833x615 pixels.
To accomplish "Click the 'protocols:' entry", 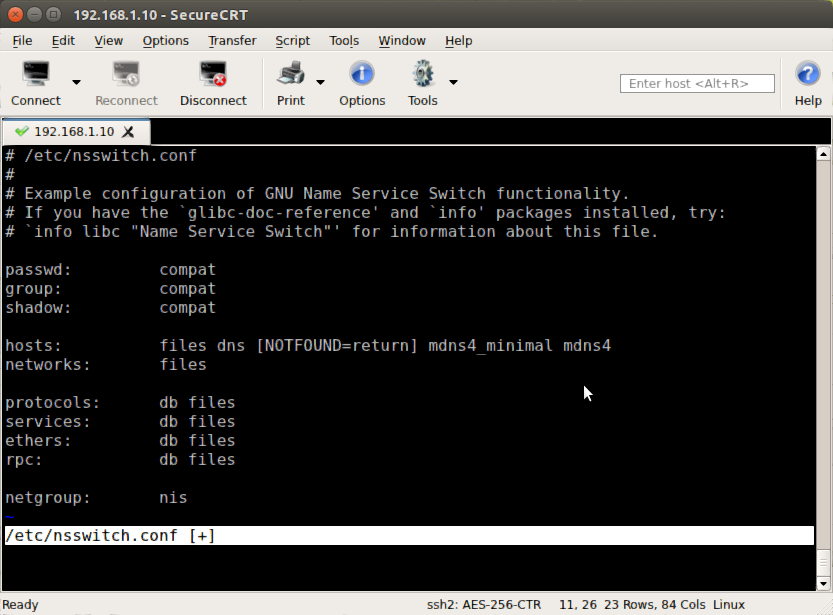I will point(53,403).
